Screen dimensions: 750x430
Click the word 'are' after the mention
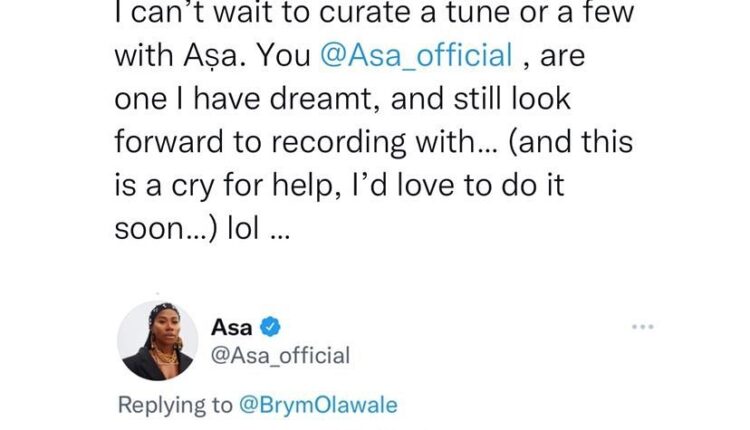pyautogui.click(x=570, y=57)
